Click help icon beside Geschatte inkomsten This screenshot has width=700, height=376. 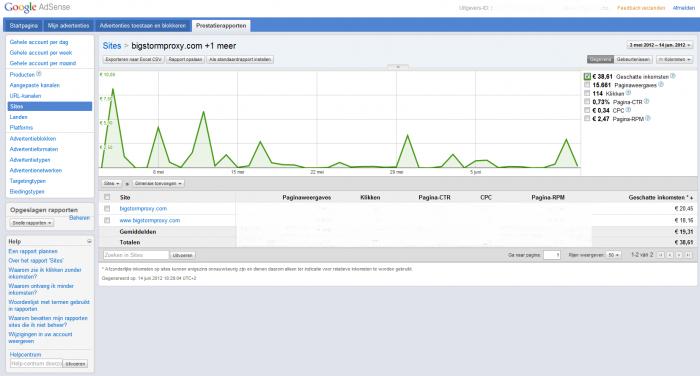pyautogui.click(x=673, y=76)
